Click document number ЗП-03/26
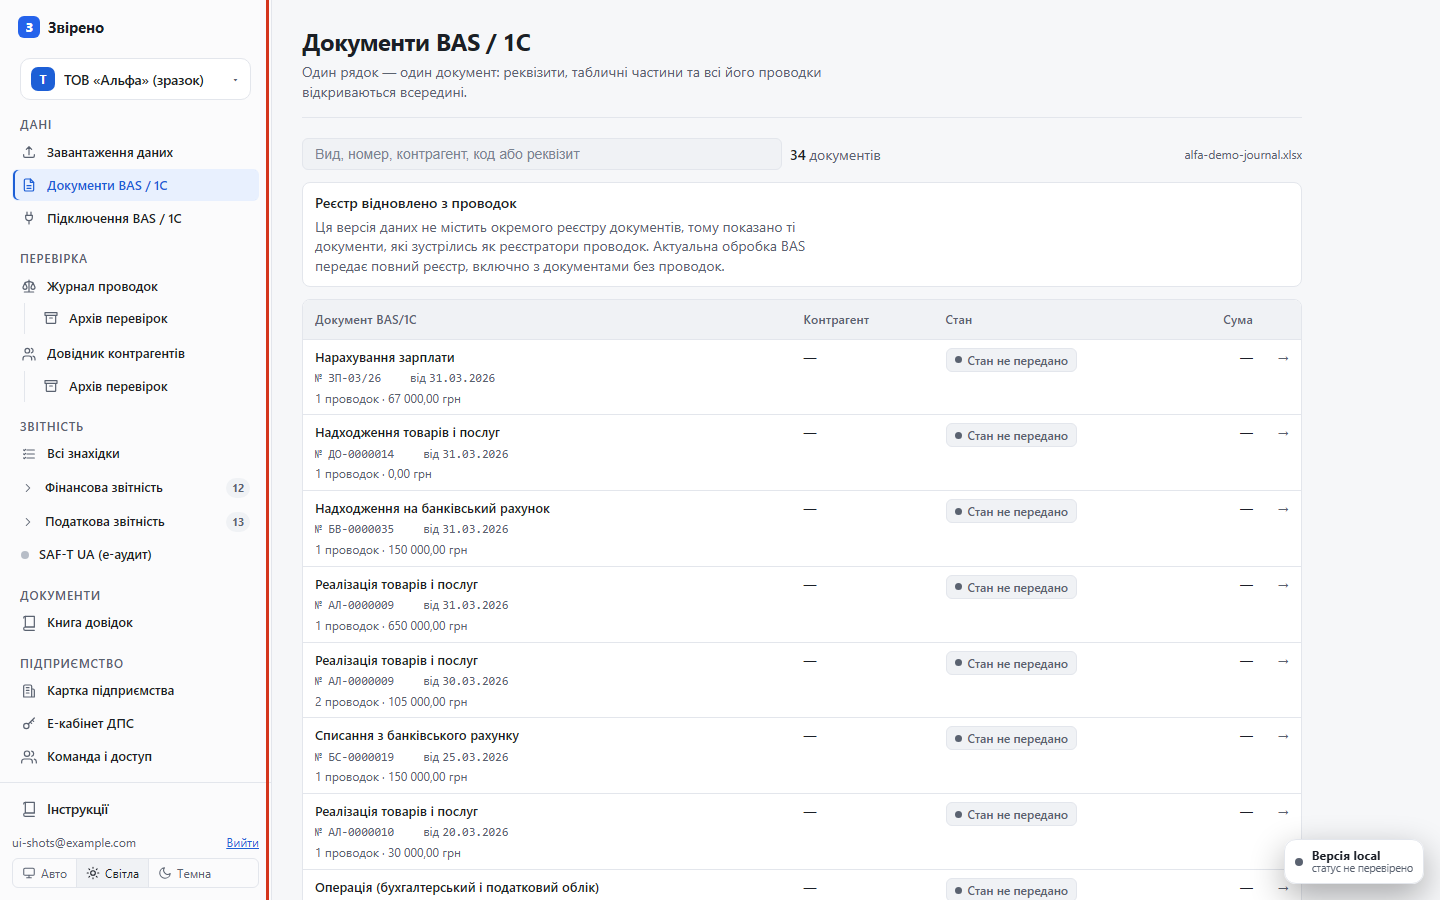This screenshot has width=1440, height=900. tap(348, 378)
